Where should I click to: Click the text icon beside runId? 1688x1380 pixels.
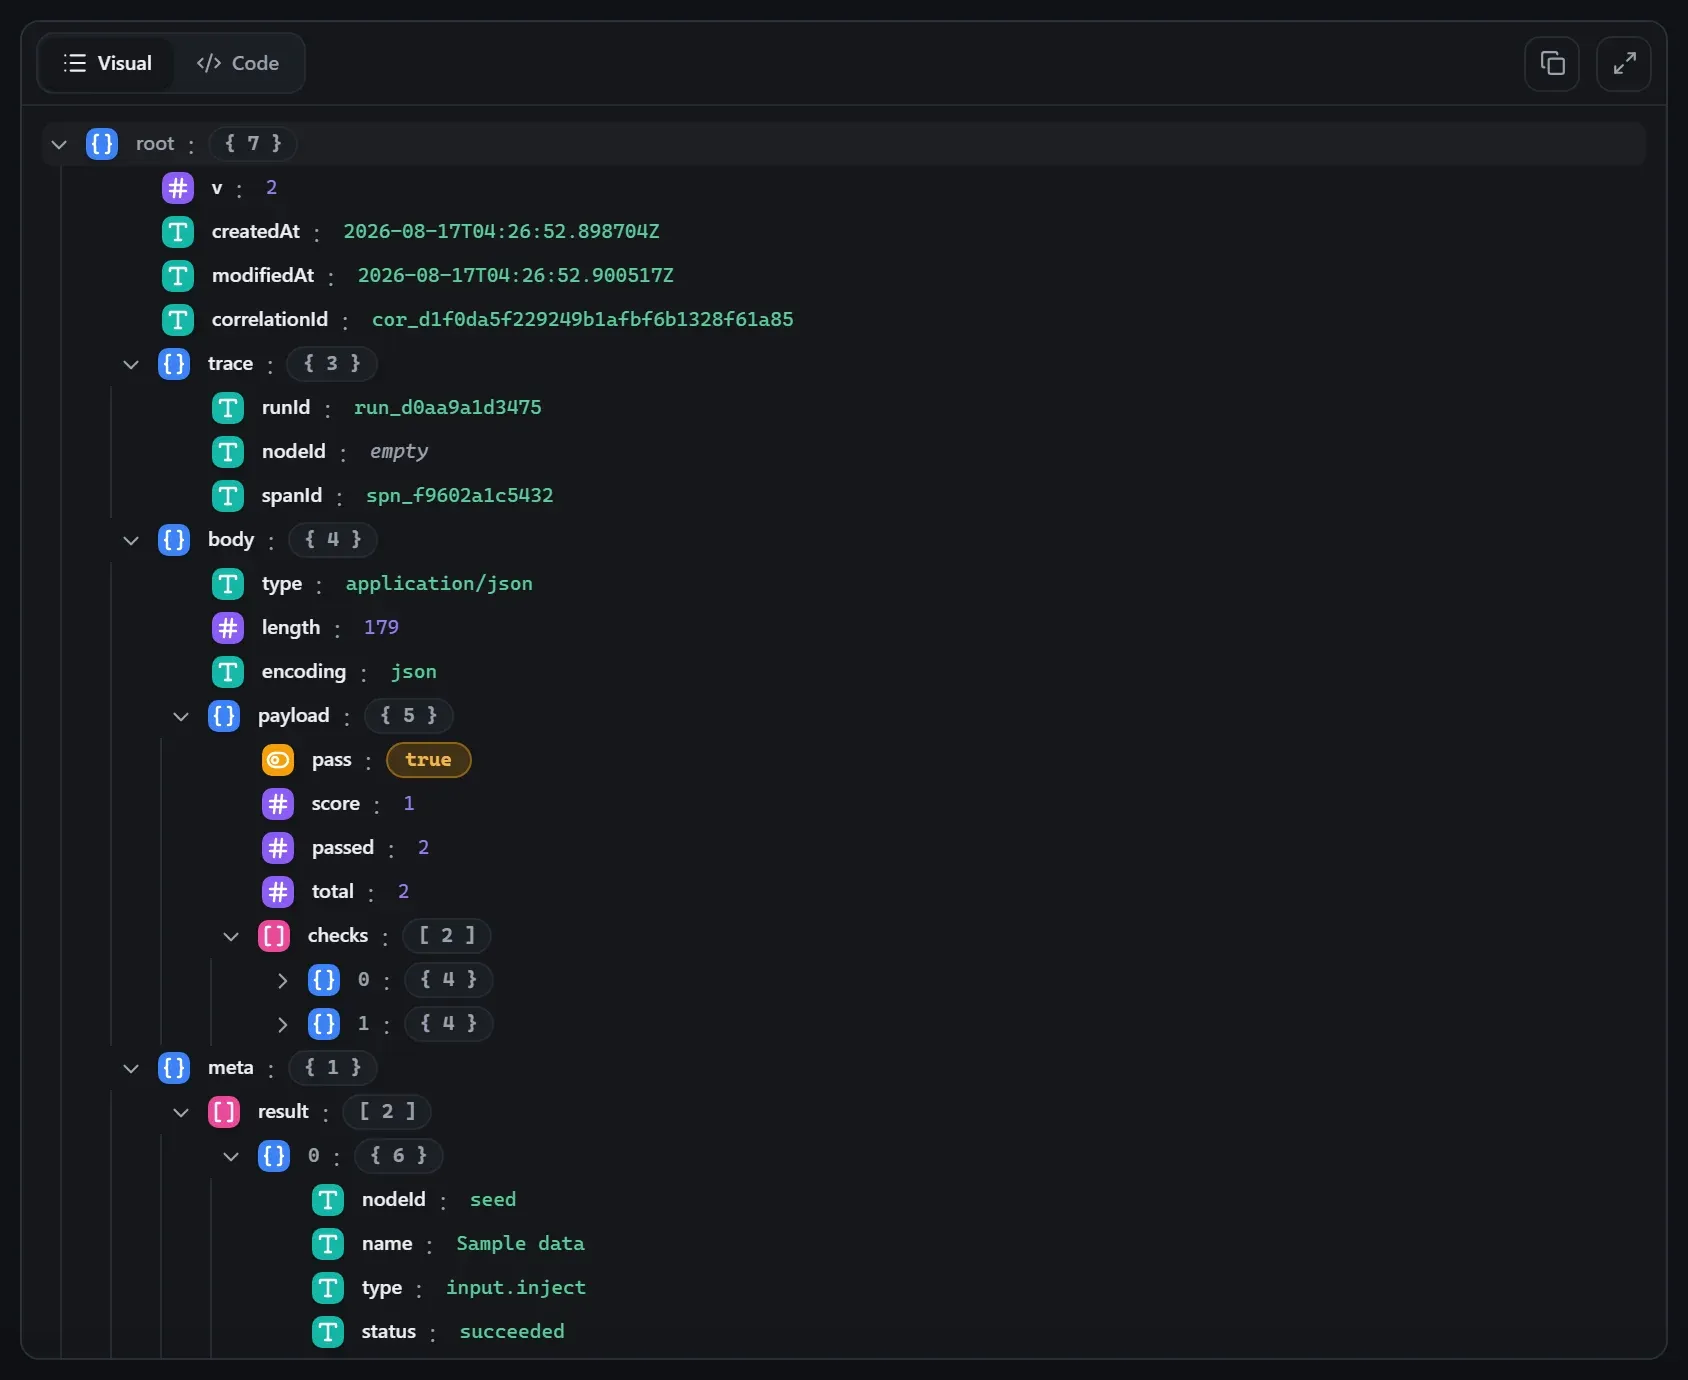tap(228, 408)
